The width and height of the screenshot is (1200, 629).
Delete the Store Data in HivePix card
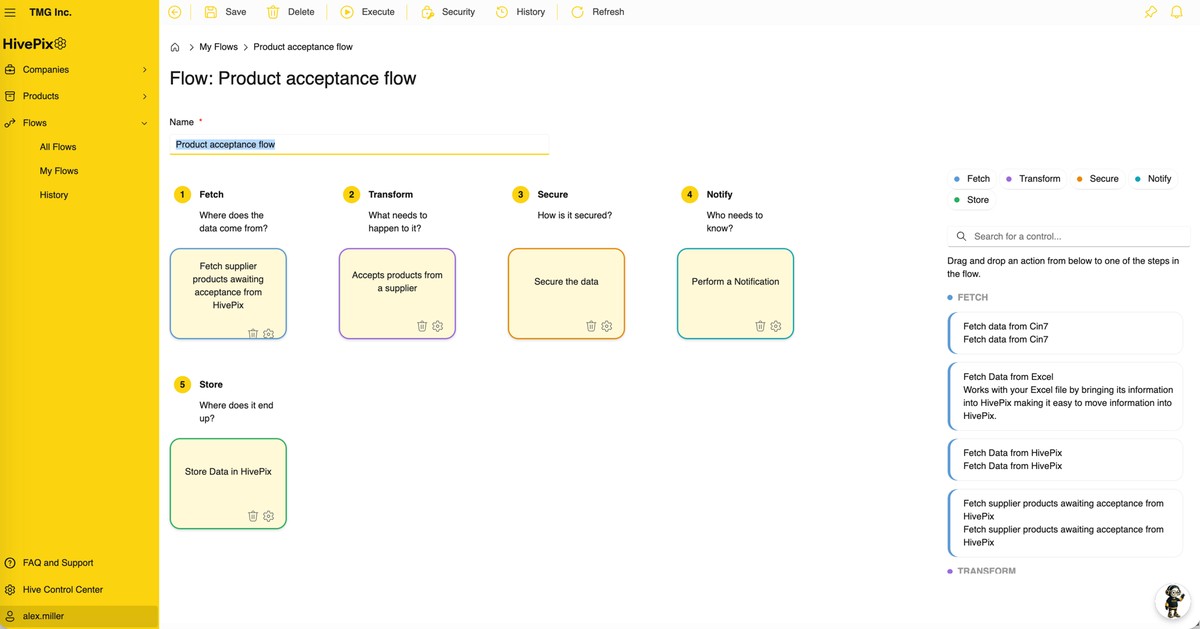[253, 516]
